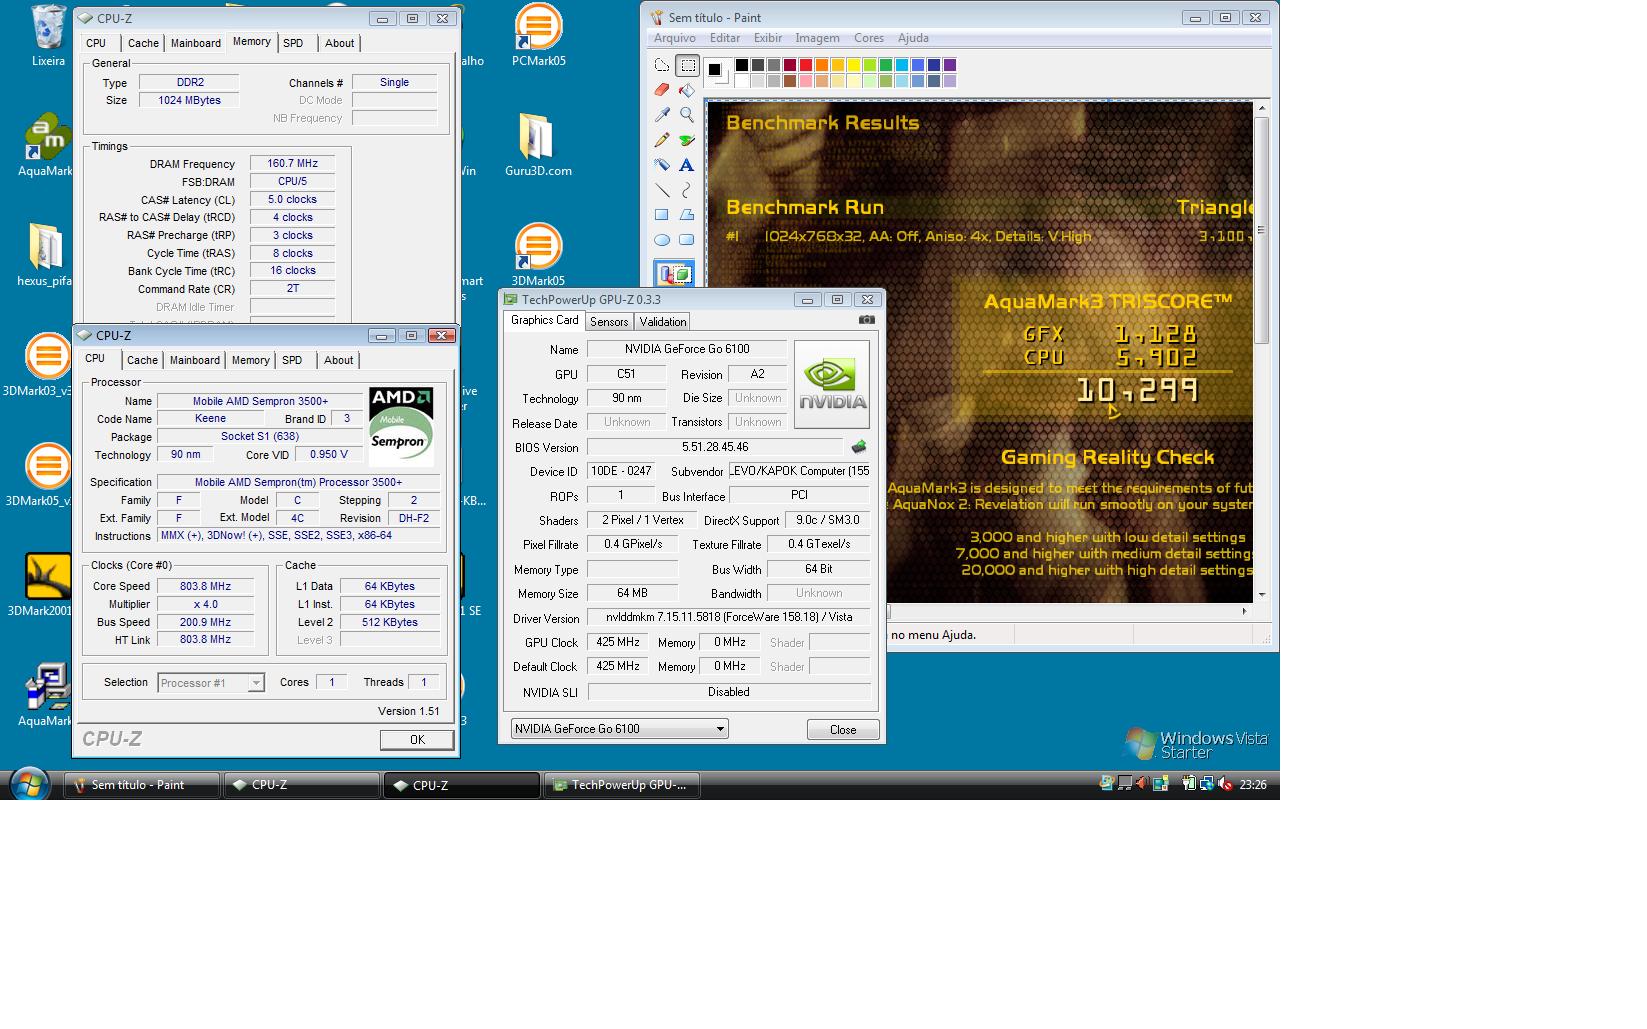Select the Rounded rectangle tool
This screenshot has height=1029, width=1647.
pos(687,240)
